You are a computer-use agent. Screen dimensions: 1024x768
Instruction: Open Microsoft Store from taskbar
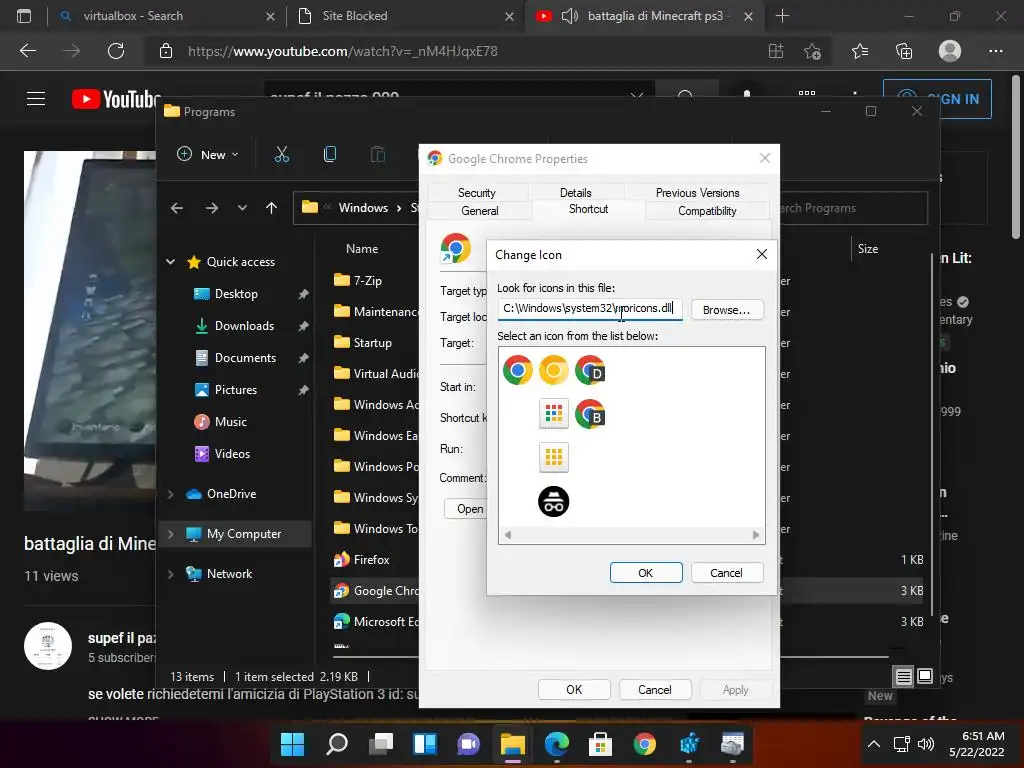coord(600,744)
